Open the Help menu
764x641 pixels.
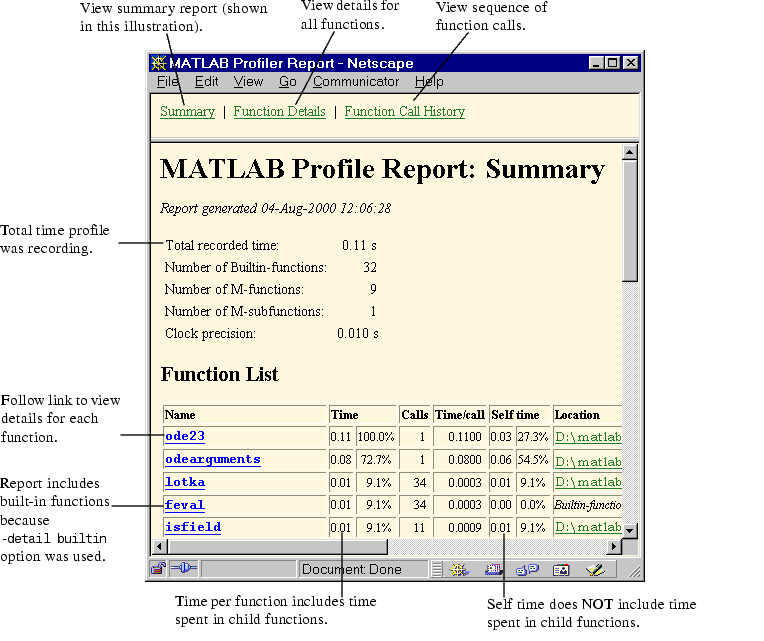point(429,81)
